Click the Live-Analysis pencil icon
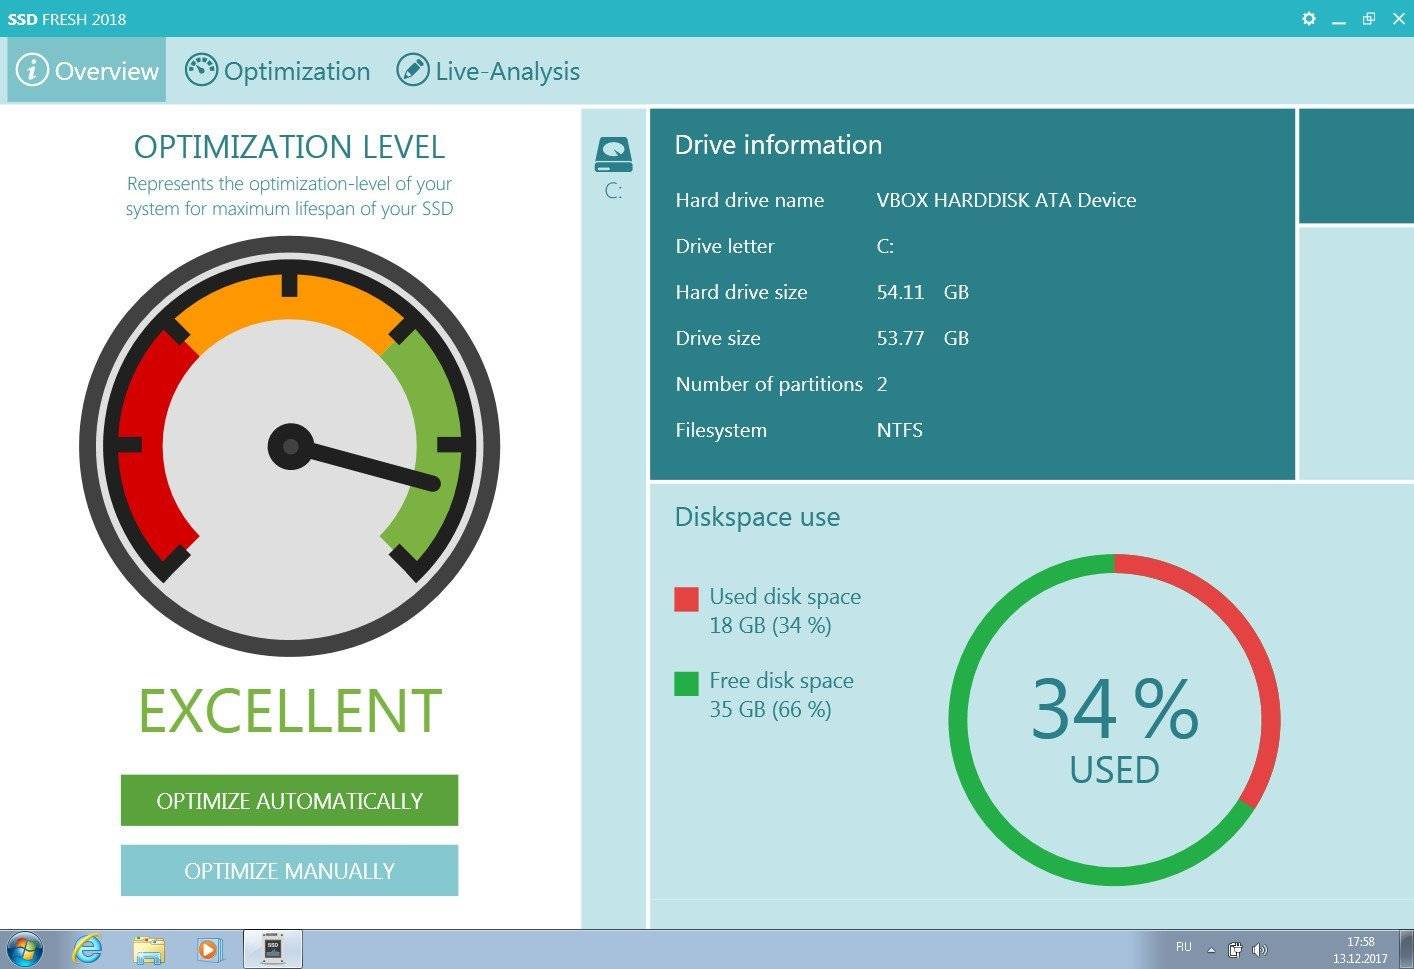The height and width of the screenshot is (969, 1414). 412,70
